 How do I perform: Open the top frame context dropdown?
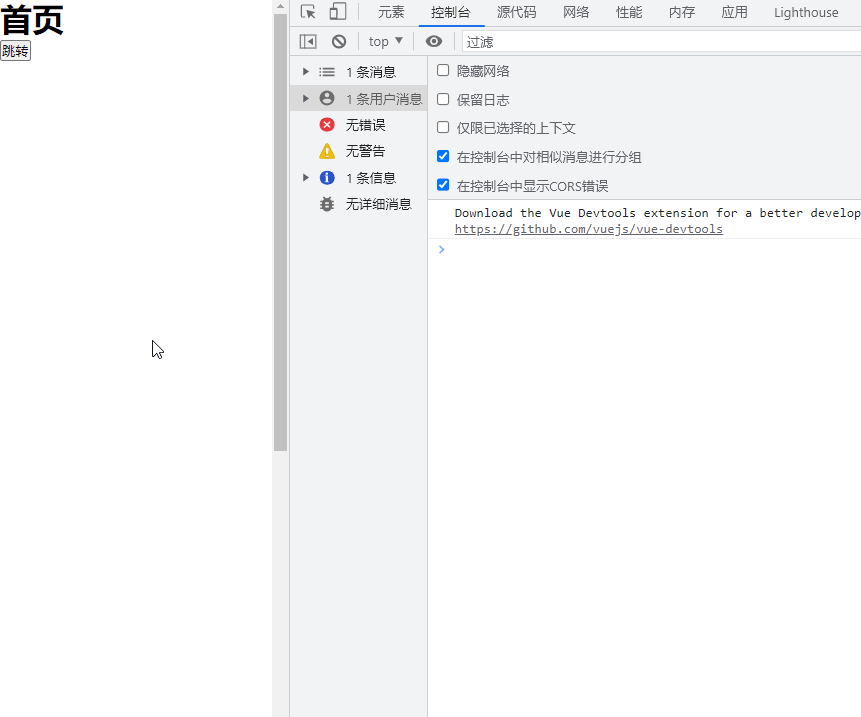[x=384, y=41]
